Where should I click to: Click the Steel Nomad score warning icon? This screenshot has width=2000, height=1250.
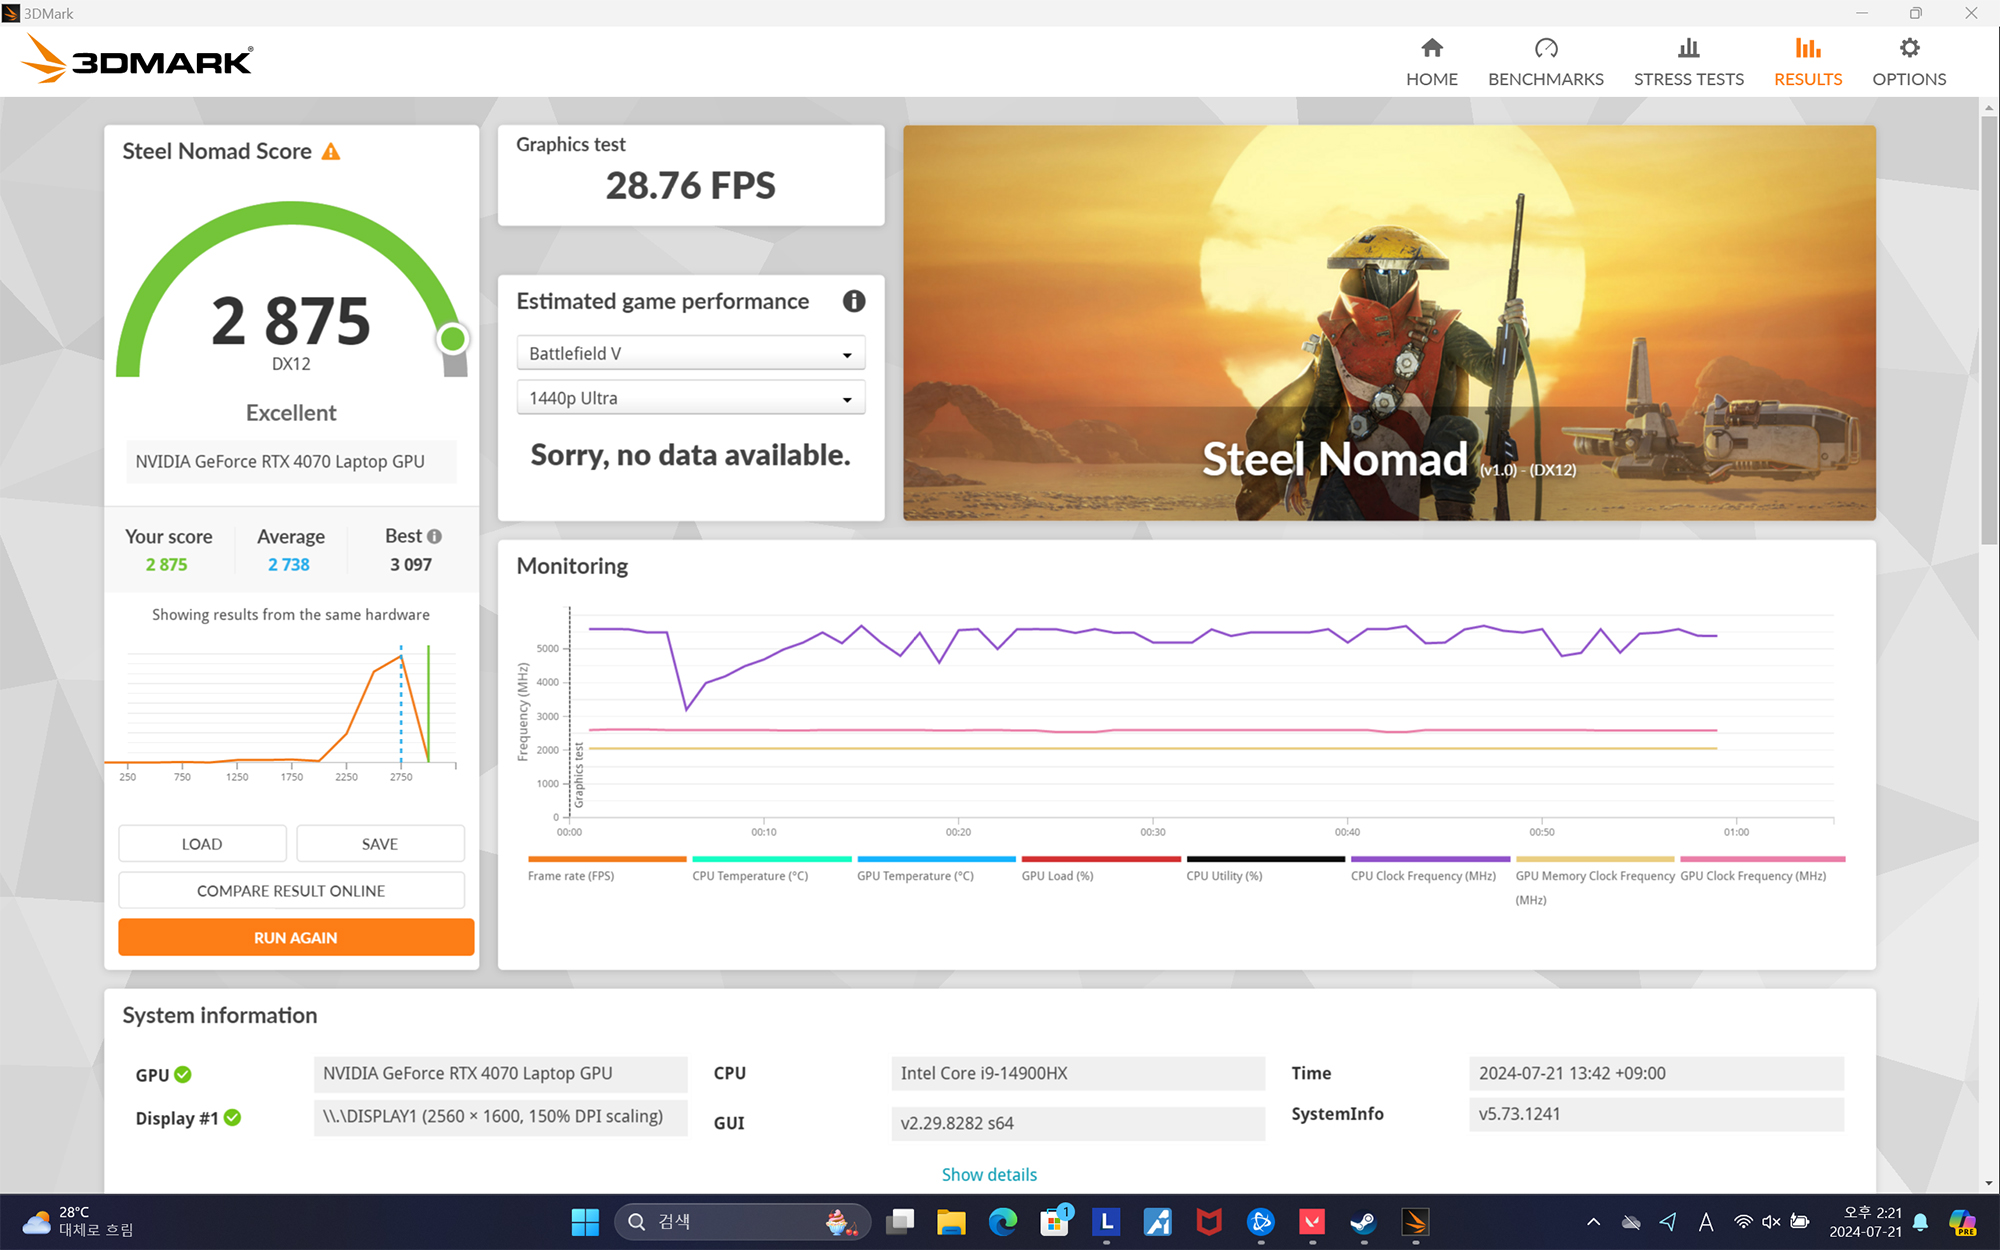pos(331,152)
